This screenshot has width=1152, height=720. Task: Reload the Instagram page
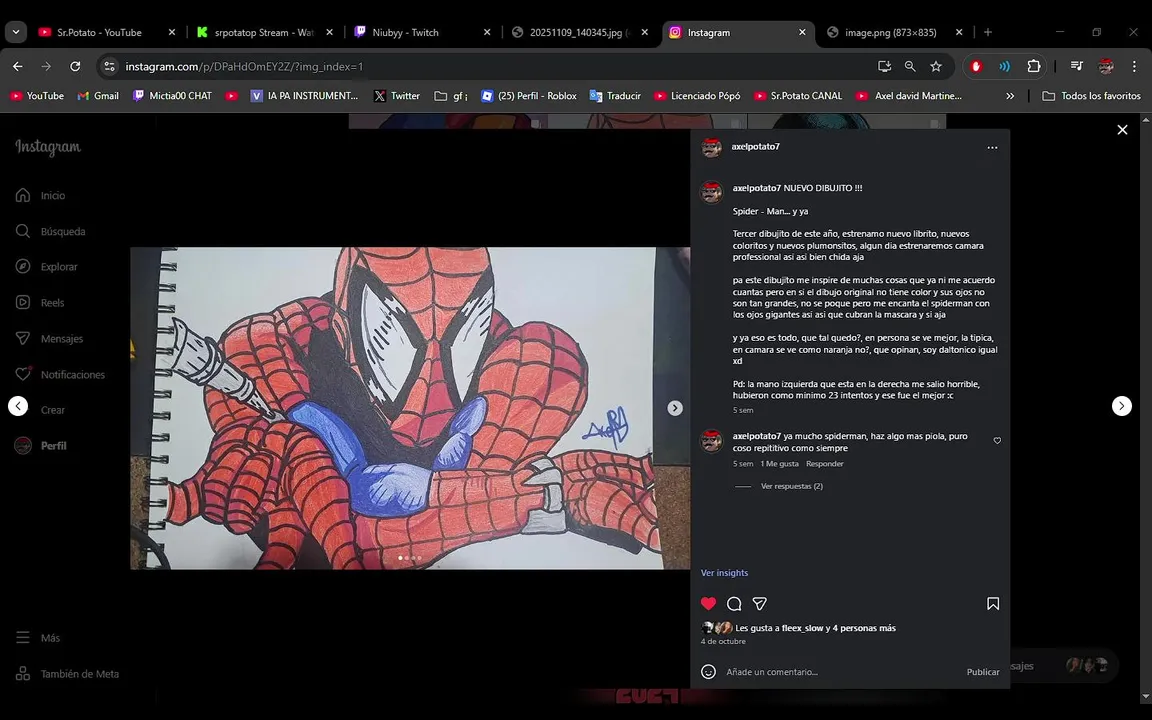pyautogui.click(x=75, y=66)
